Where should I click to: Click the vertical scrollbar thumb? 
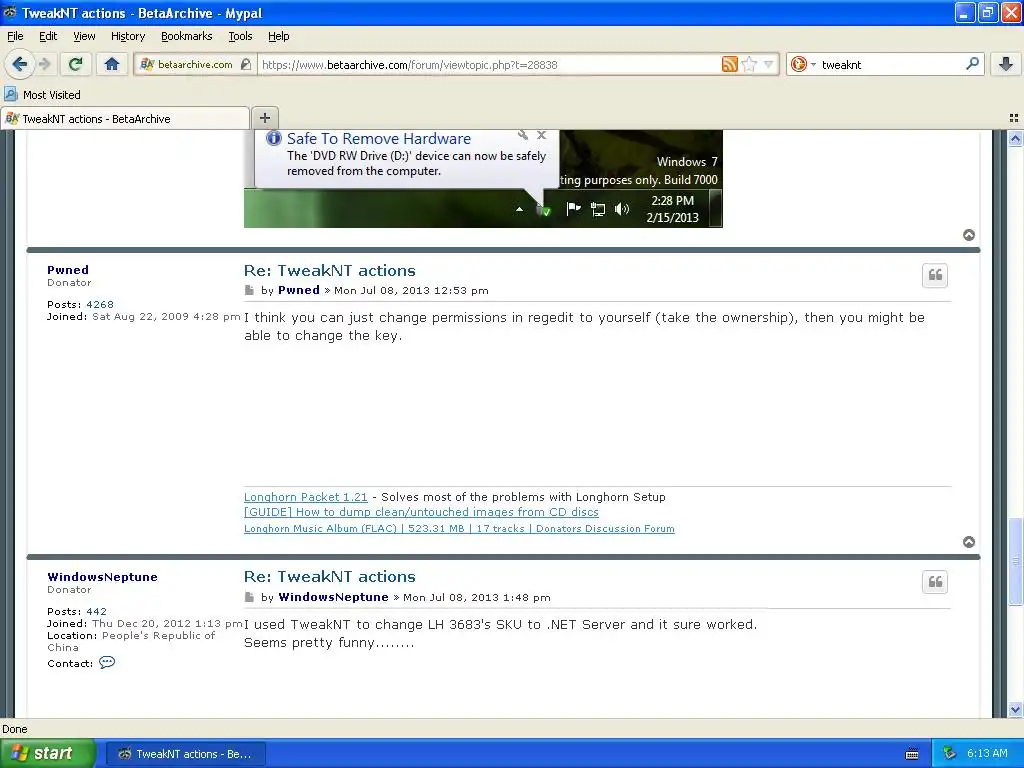pyautogui.click(x=1015, y=561)
